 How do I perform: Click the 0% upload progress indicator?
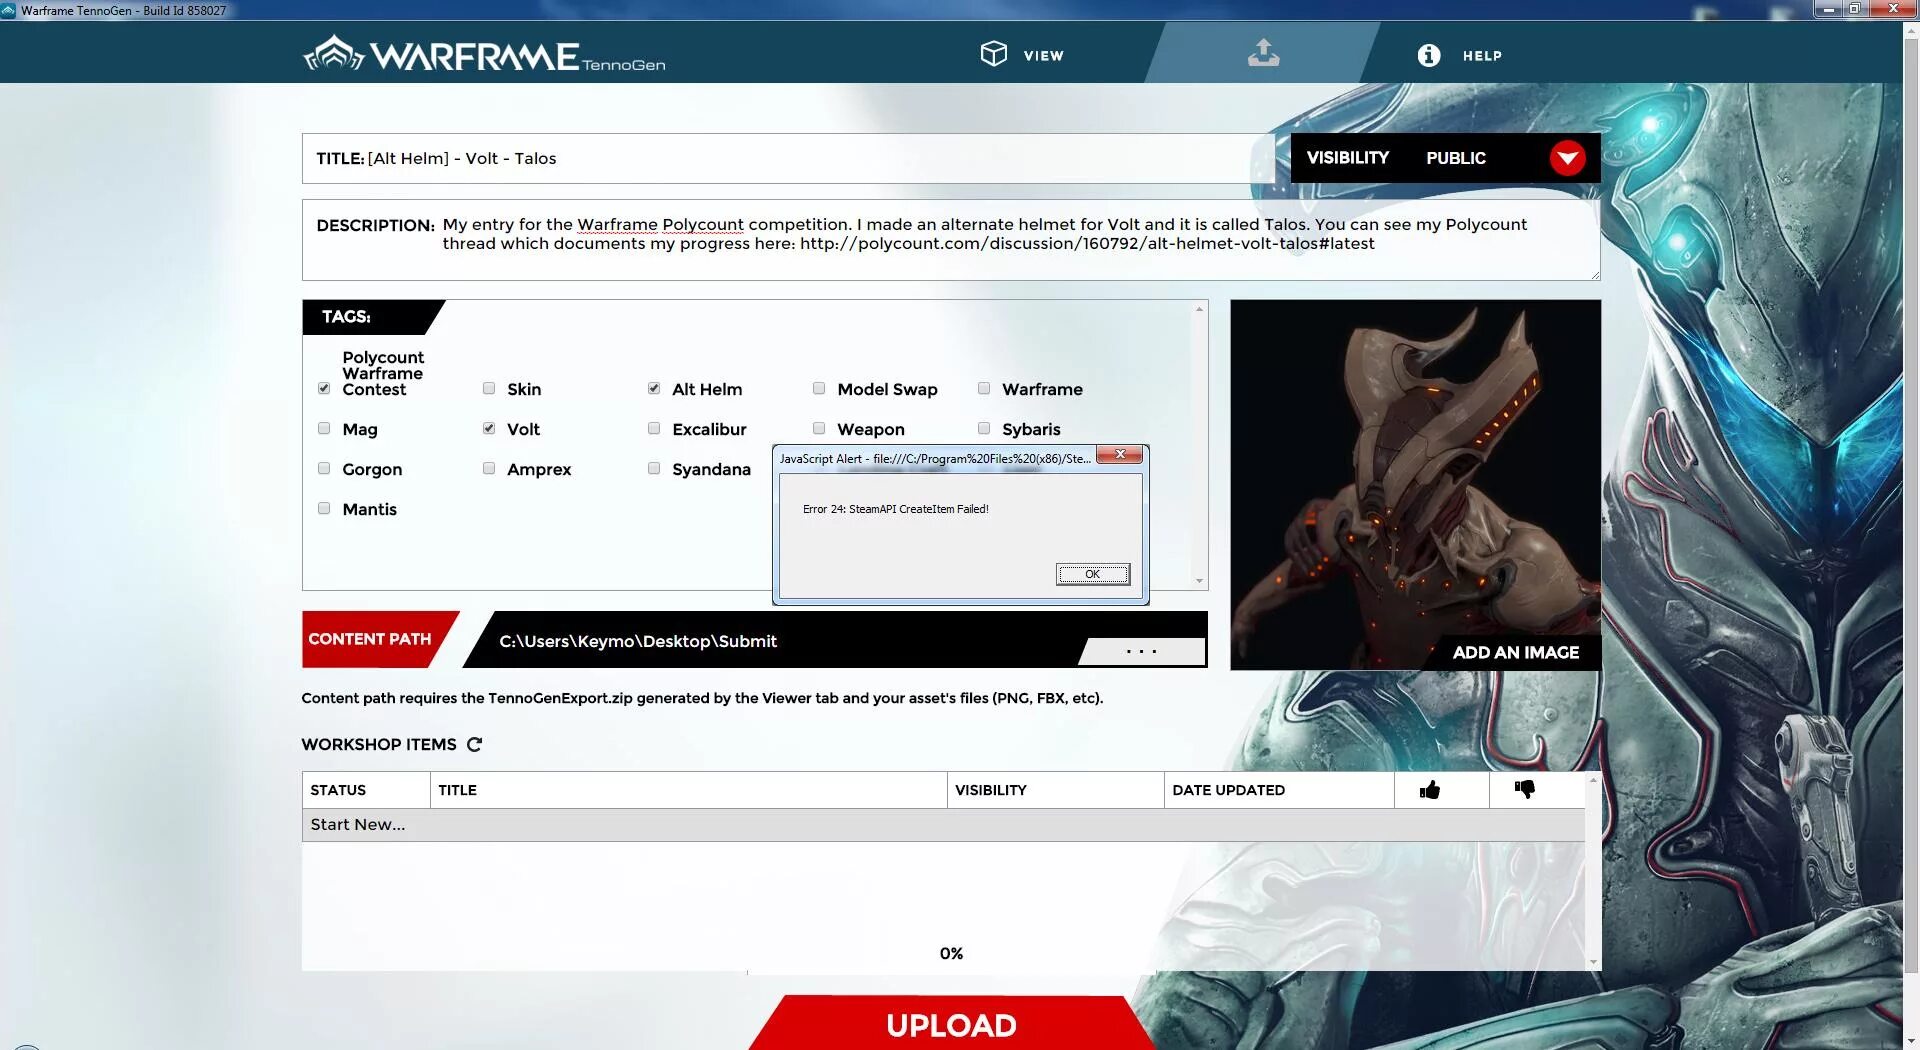pos(951,953)
